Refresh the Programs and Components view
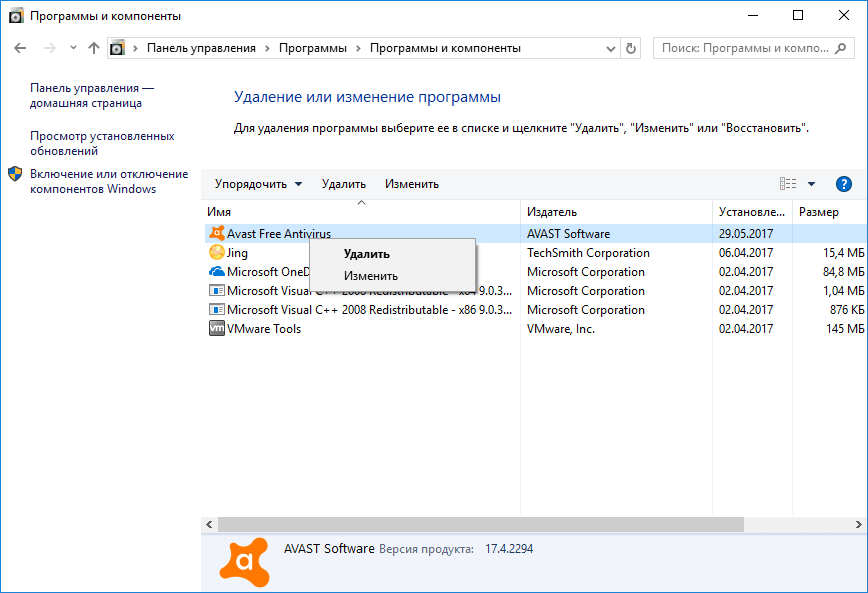Viewport: 868px width, 593px height. tap(631, 49)
